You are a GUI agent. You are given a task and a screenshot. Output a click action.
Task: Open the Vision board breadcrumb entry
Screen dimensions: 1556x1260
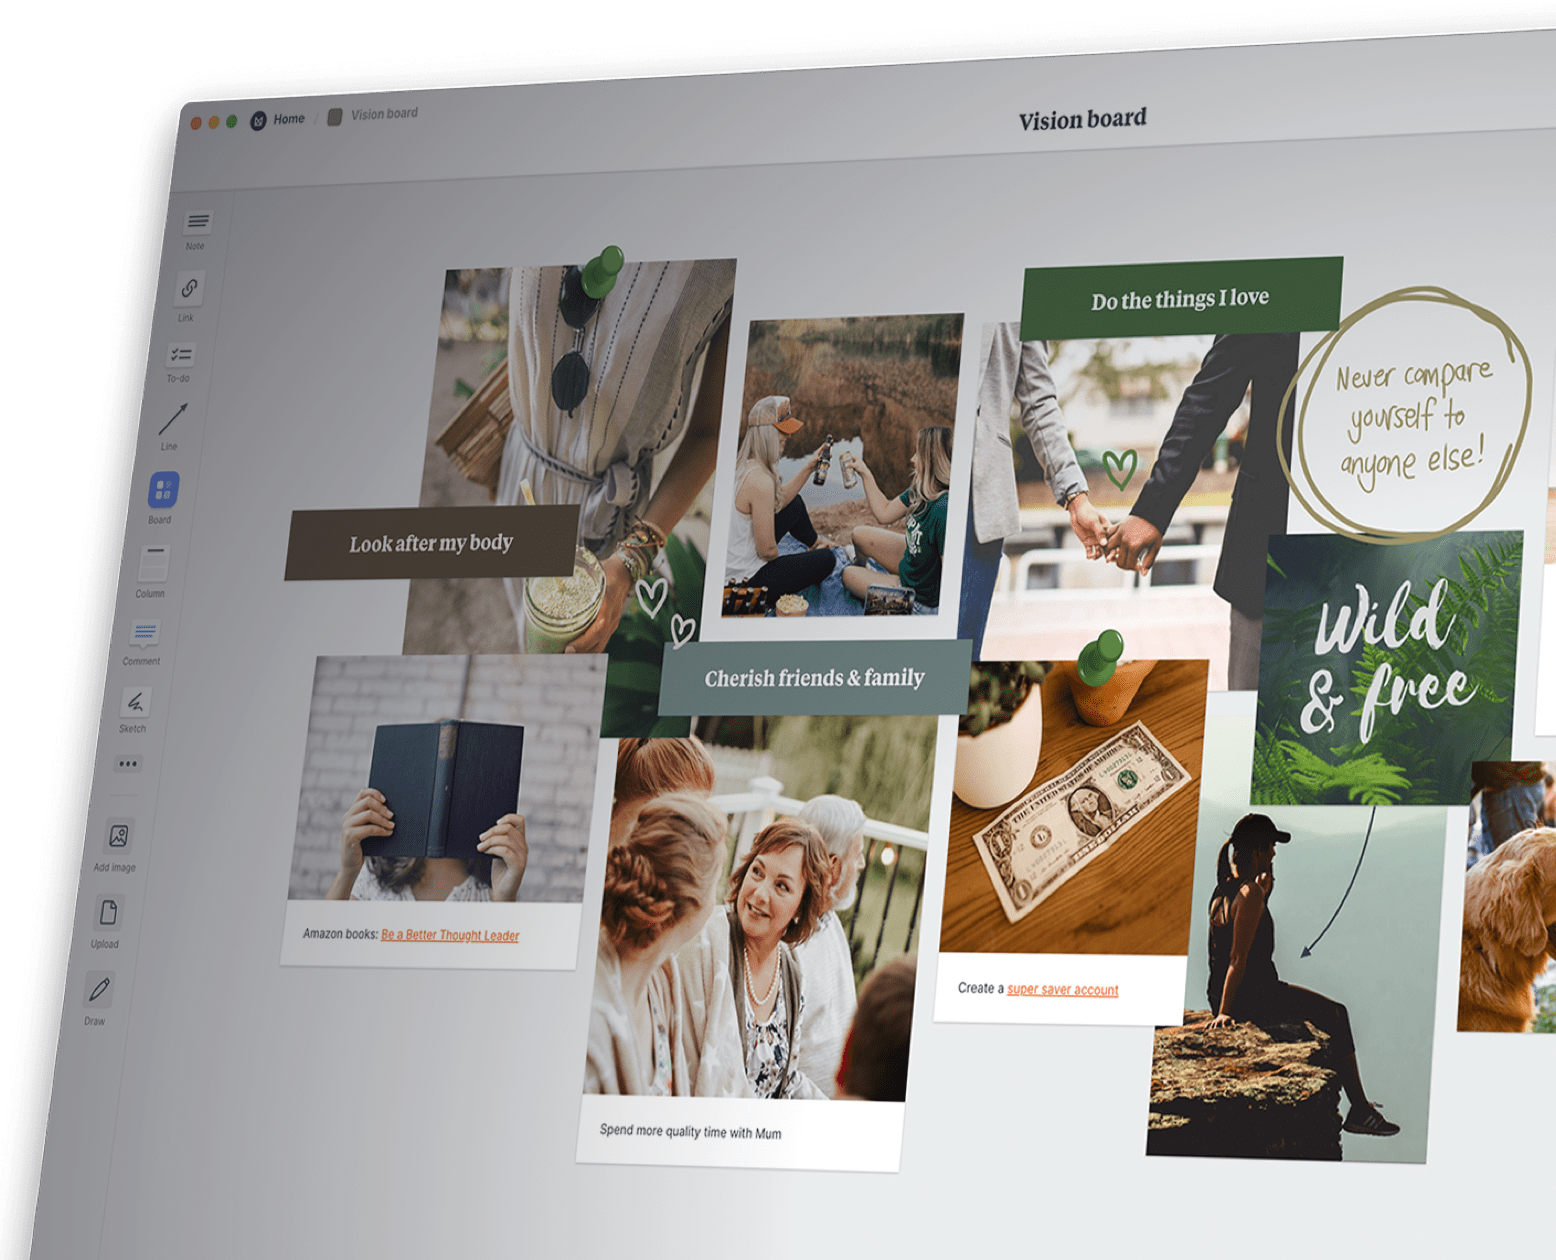(x=383, y=113)
